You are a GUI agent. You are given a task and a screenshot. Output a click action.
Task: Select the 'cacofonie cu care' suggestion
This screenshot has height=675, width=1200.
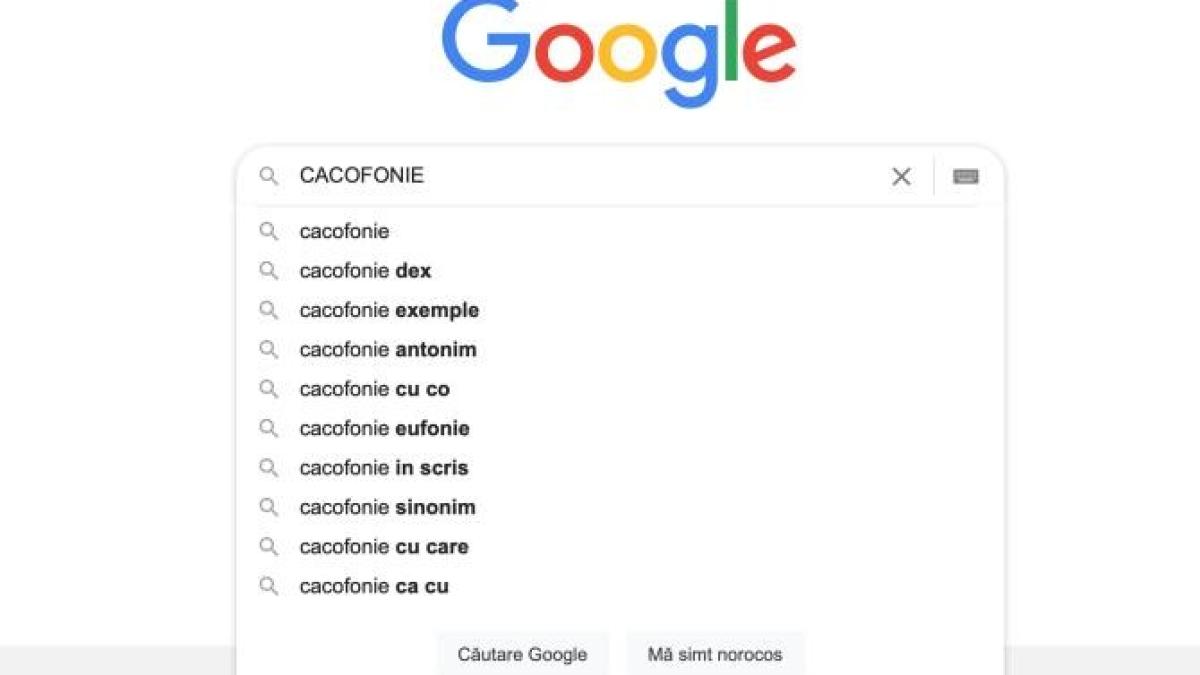[x=384, y=546]
